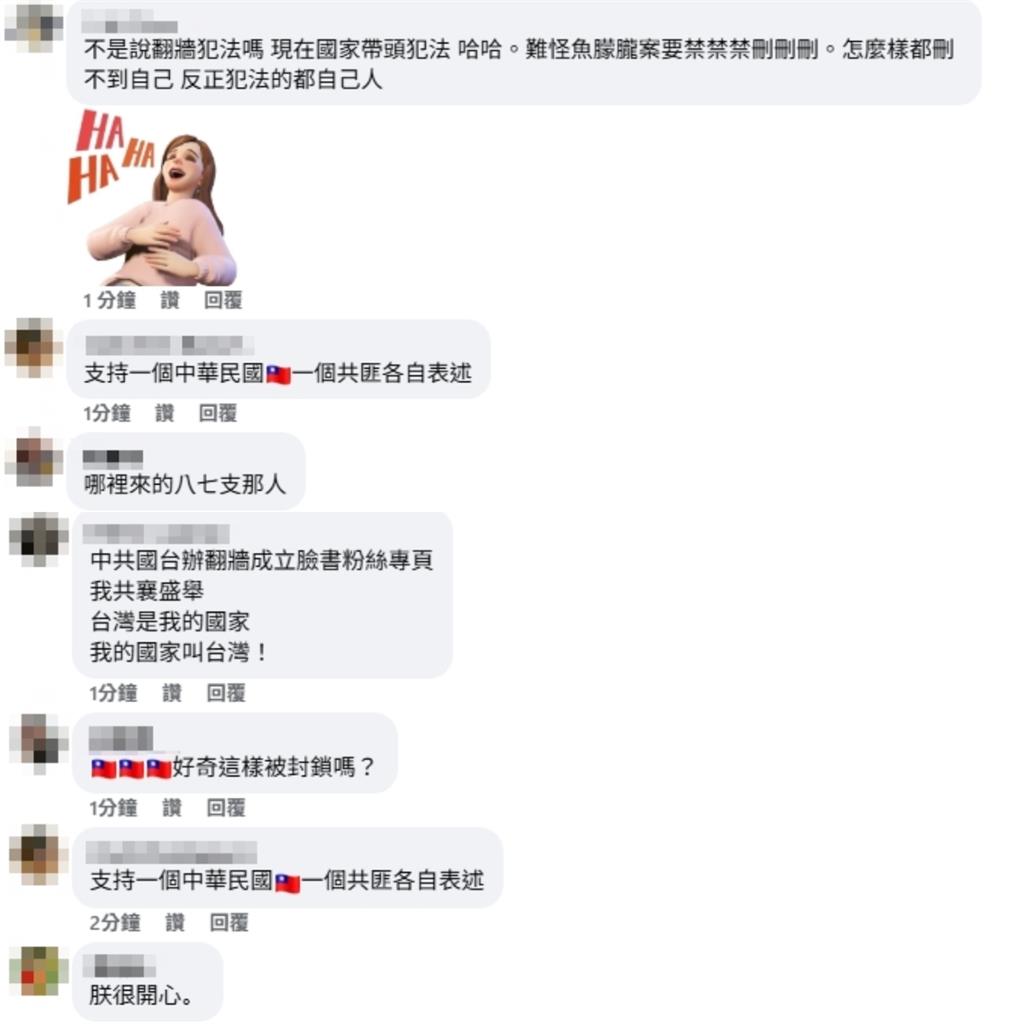Viewport: 1024px width, 1024px height.
Task: Reply to the 2分鐘 old comment
Action: click(229, 923)
